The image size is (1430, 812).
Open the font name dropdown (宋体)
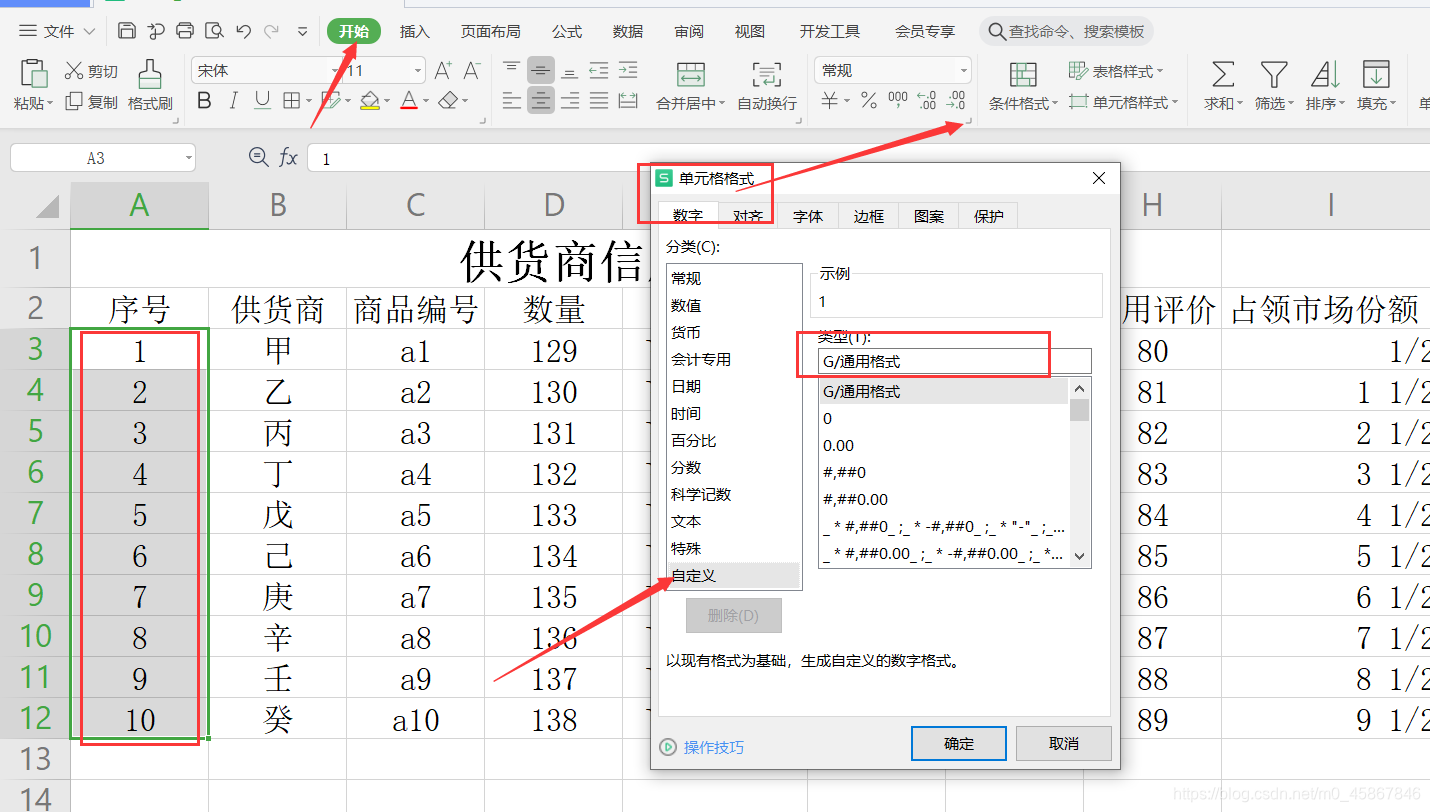[x=335, y=70]
